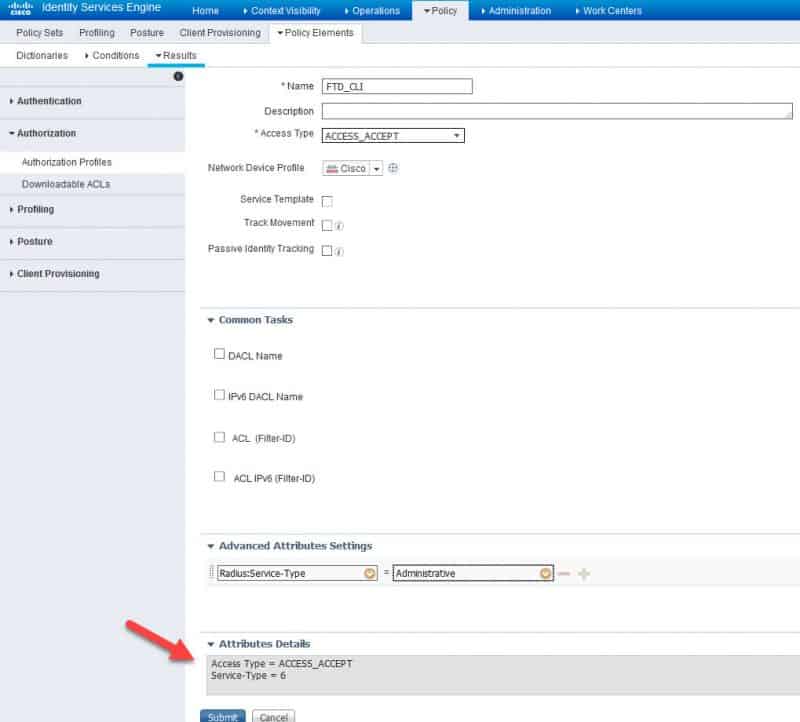The width and height of the screenshot is (800, 722).
Task: Check the ACL (Filter-ID) option
Action: pos(219,435)
